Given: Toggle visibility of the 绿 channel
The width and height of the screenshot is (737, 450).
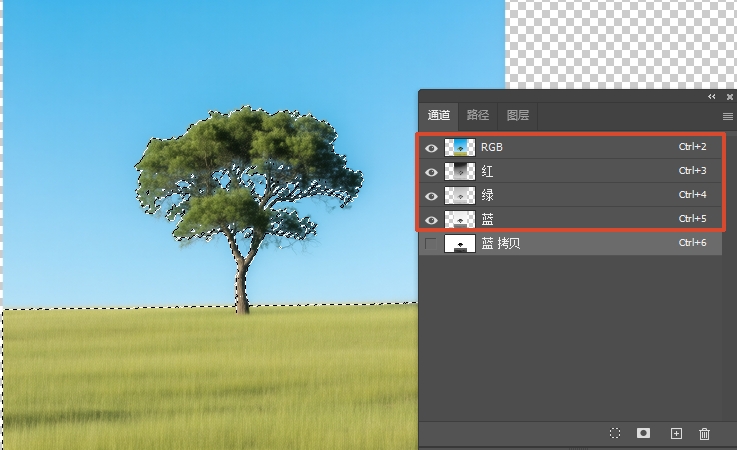Looking at the screenshot, I should click(x=432, y=195).
